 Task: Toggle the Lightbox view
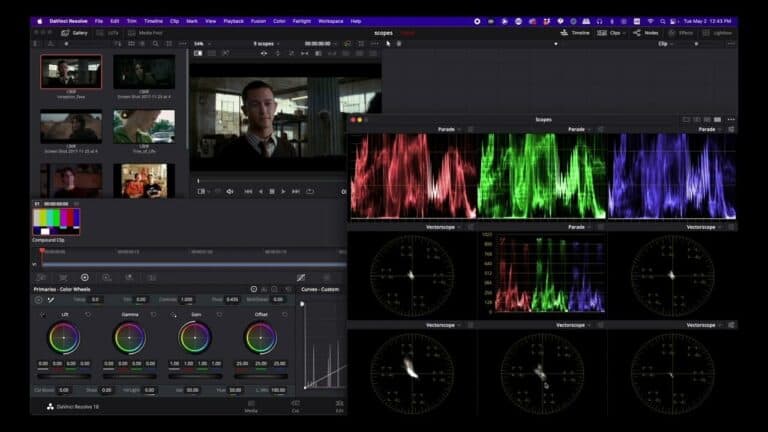[716, 32]
